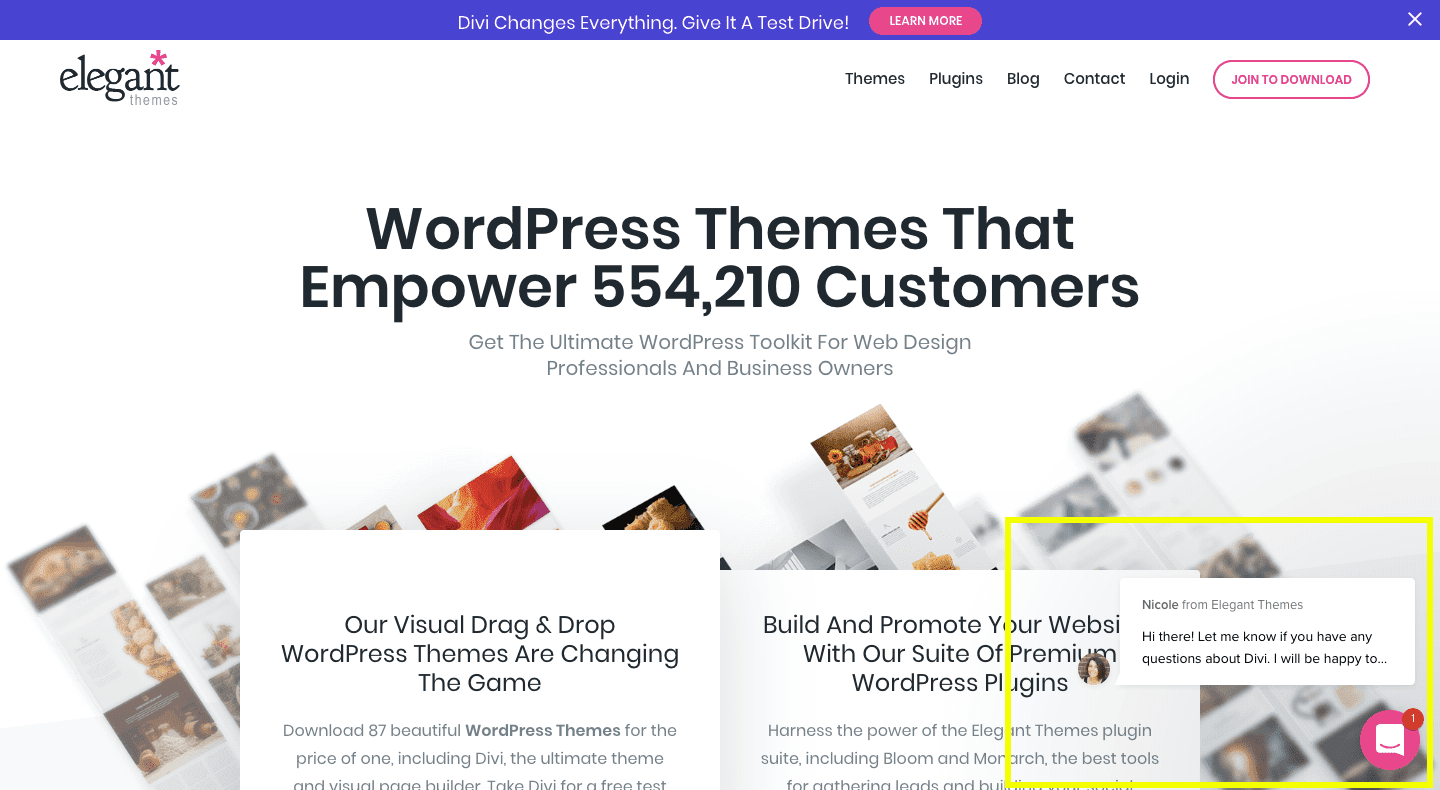The image size is (1440, 790).
Task: Open Nicole's chat message preview
Action: point(1267,631)
